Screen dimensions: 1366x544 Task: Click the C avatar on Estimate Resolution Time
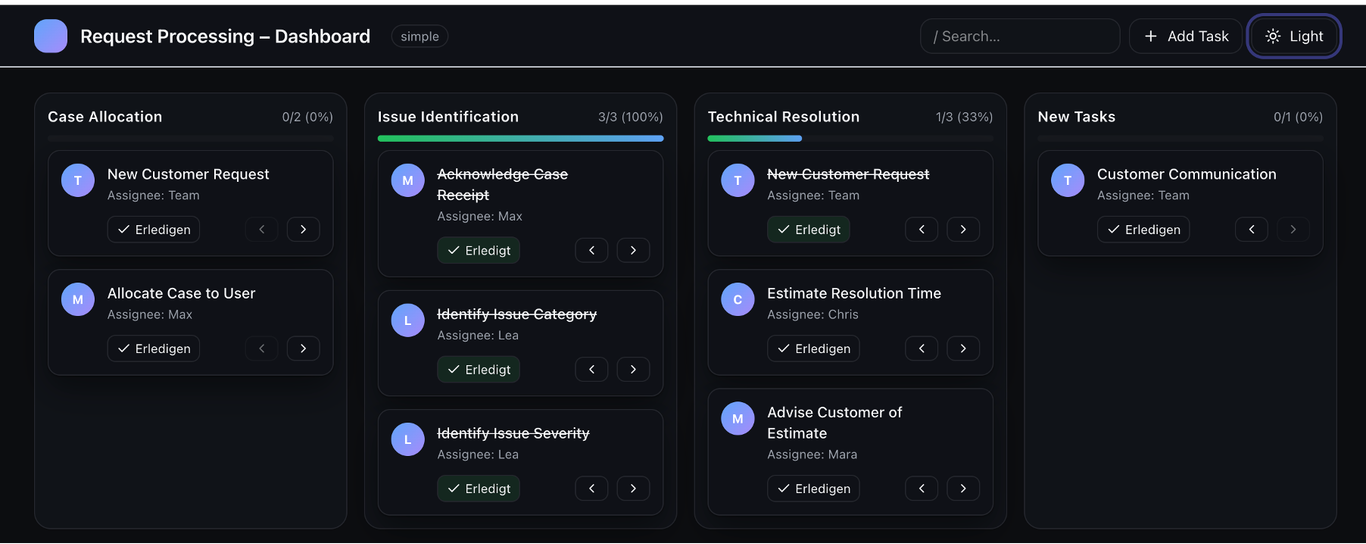pyautogui.click(x=738, y=299)
